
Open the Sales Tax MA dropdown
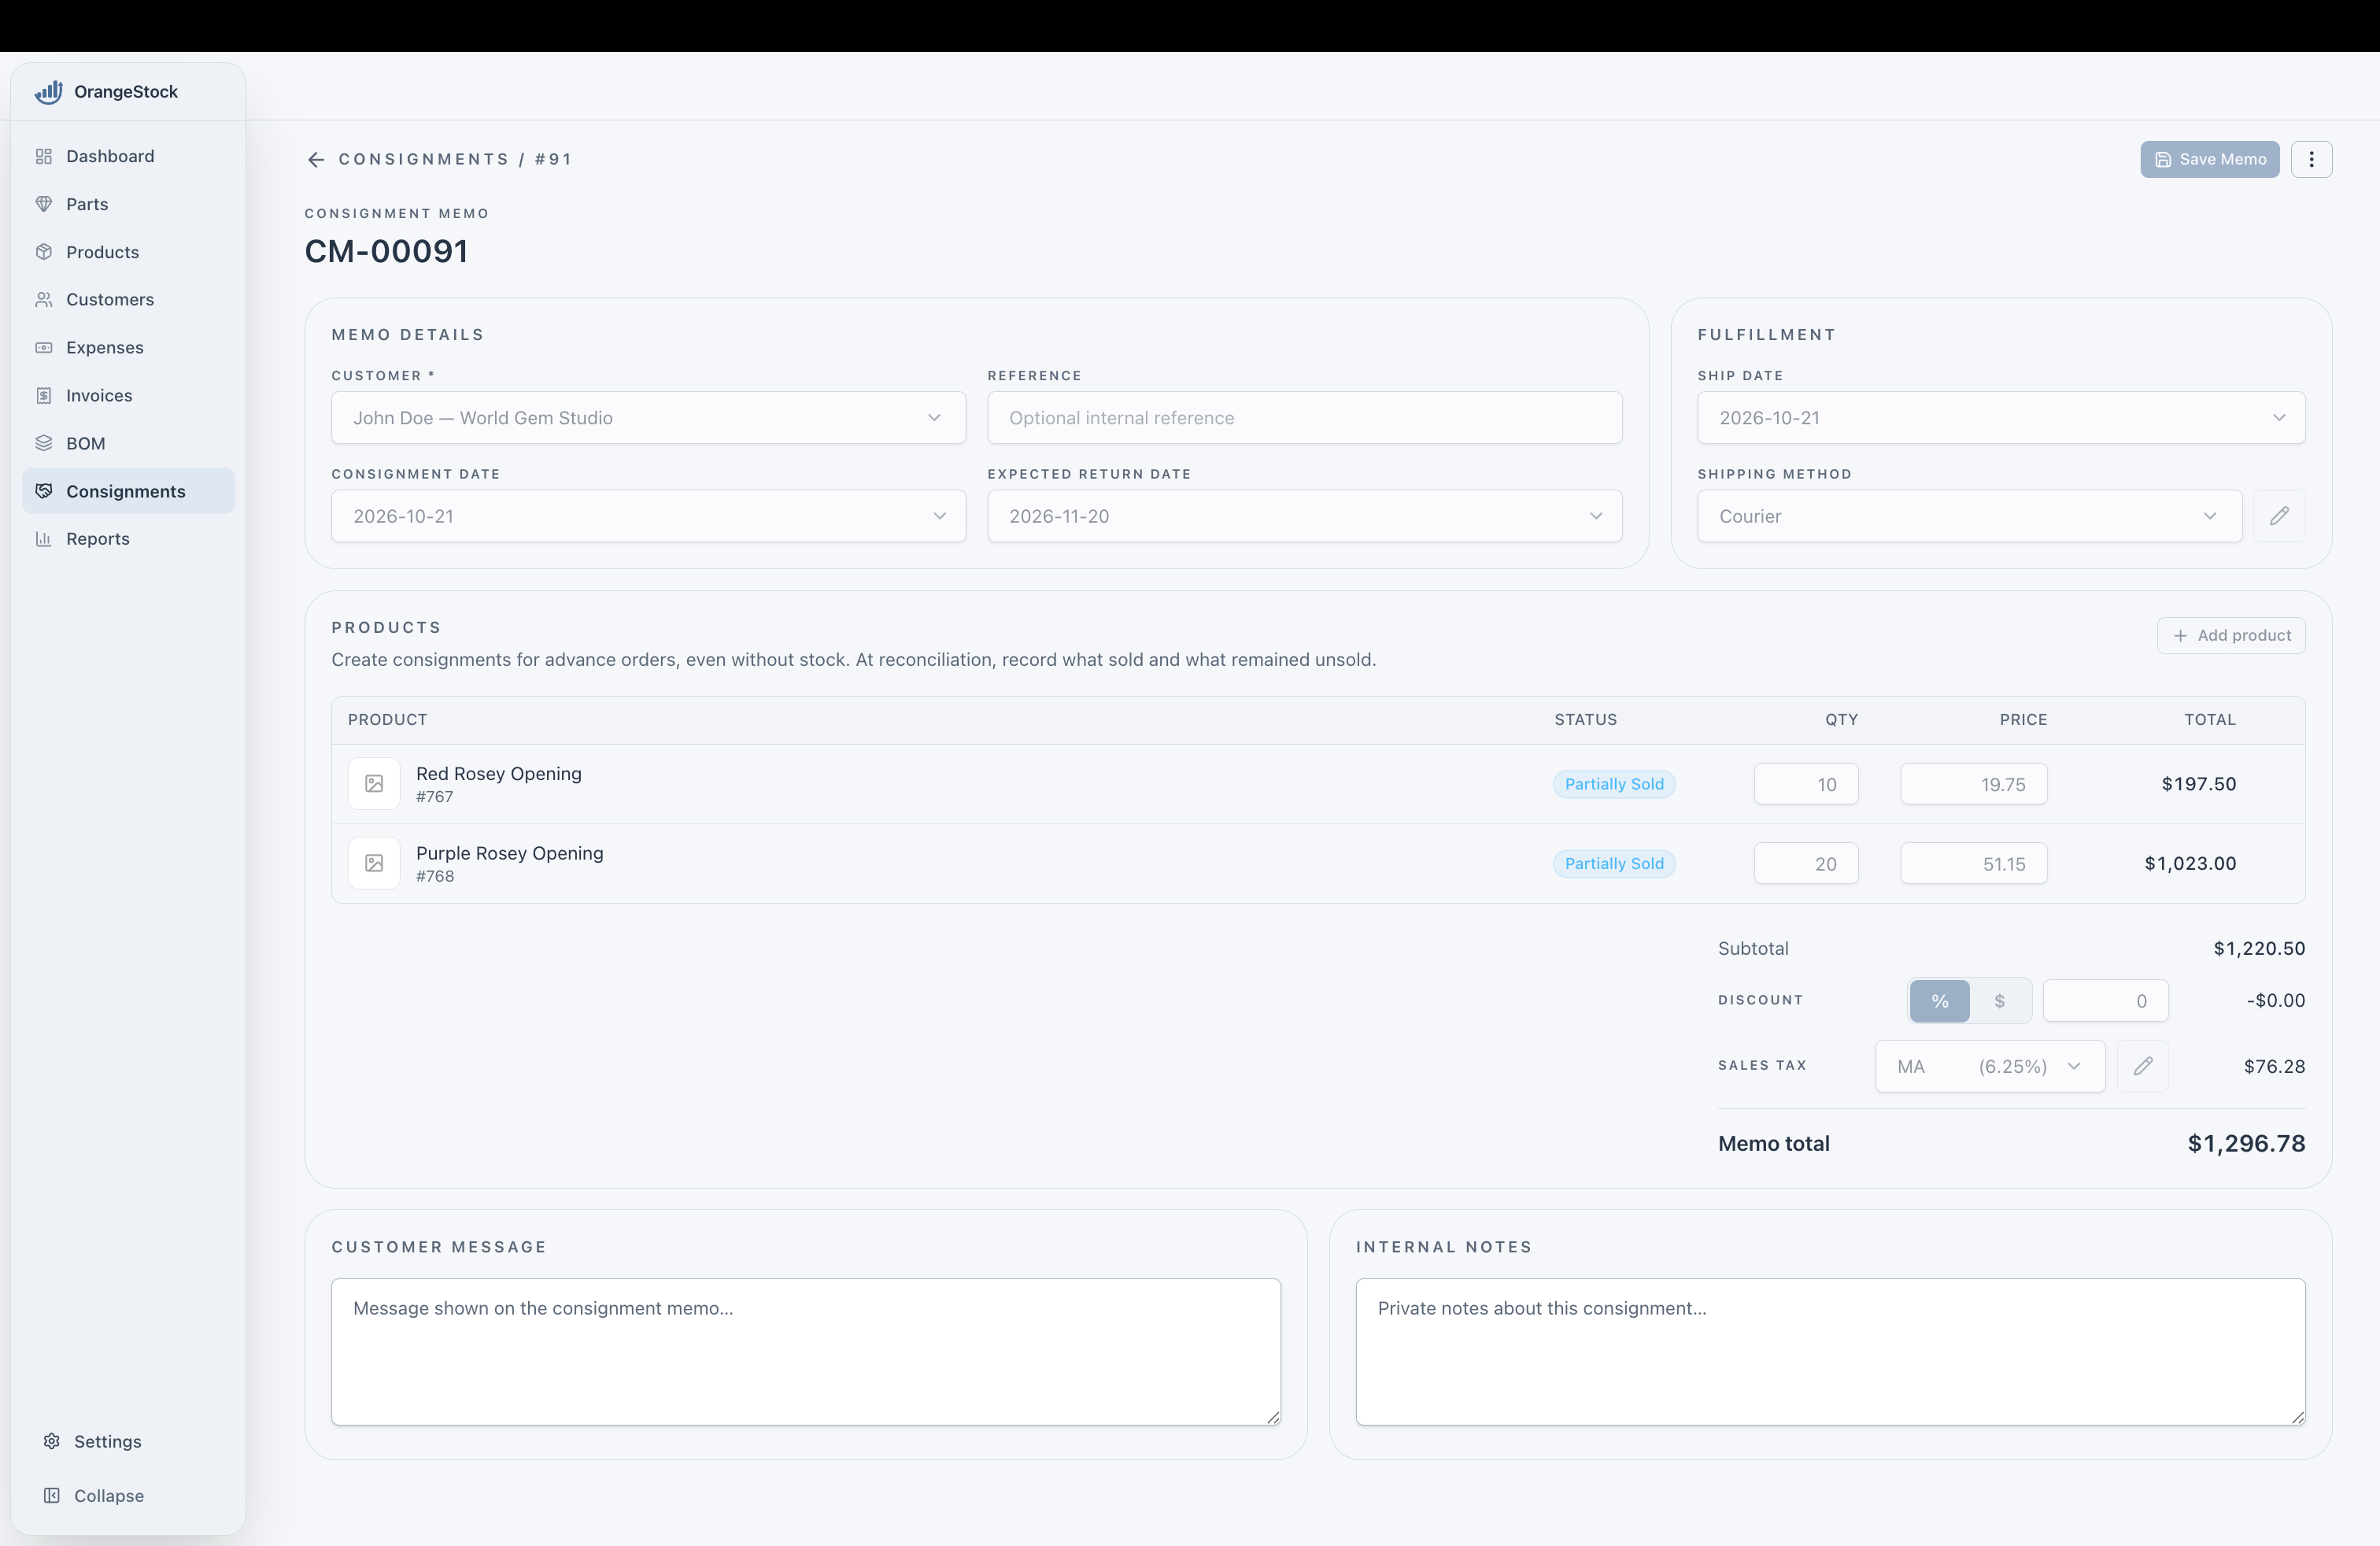pos(1990,1066)
